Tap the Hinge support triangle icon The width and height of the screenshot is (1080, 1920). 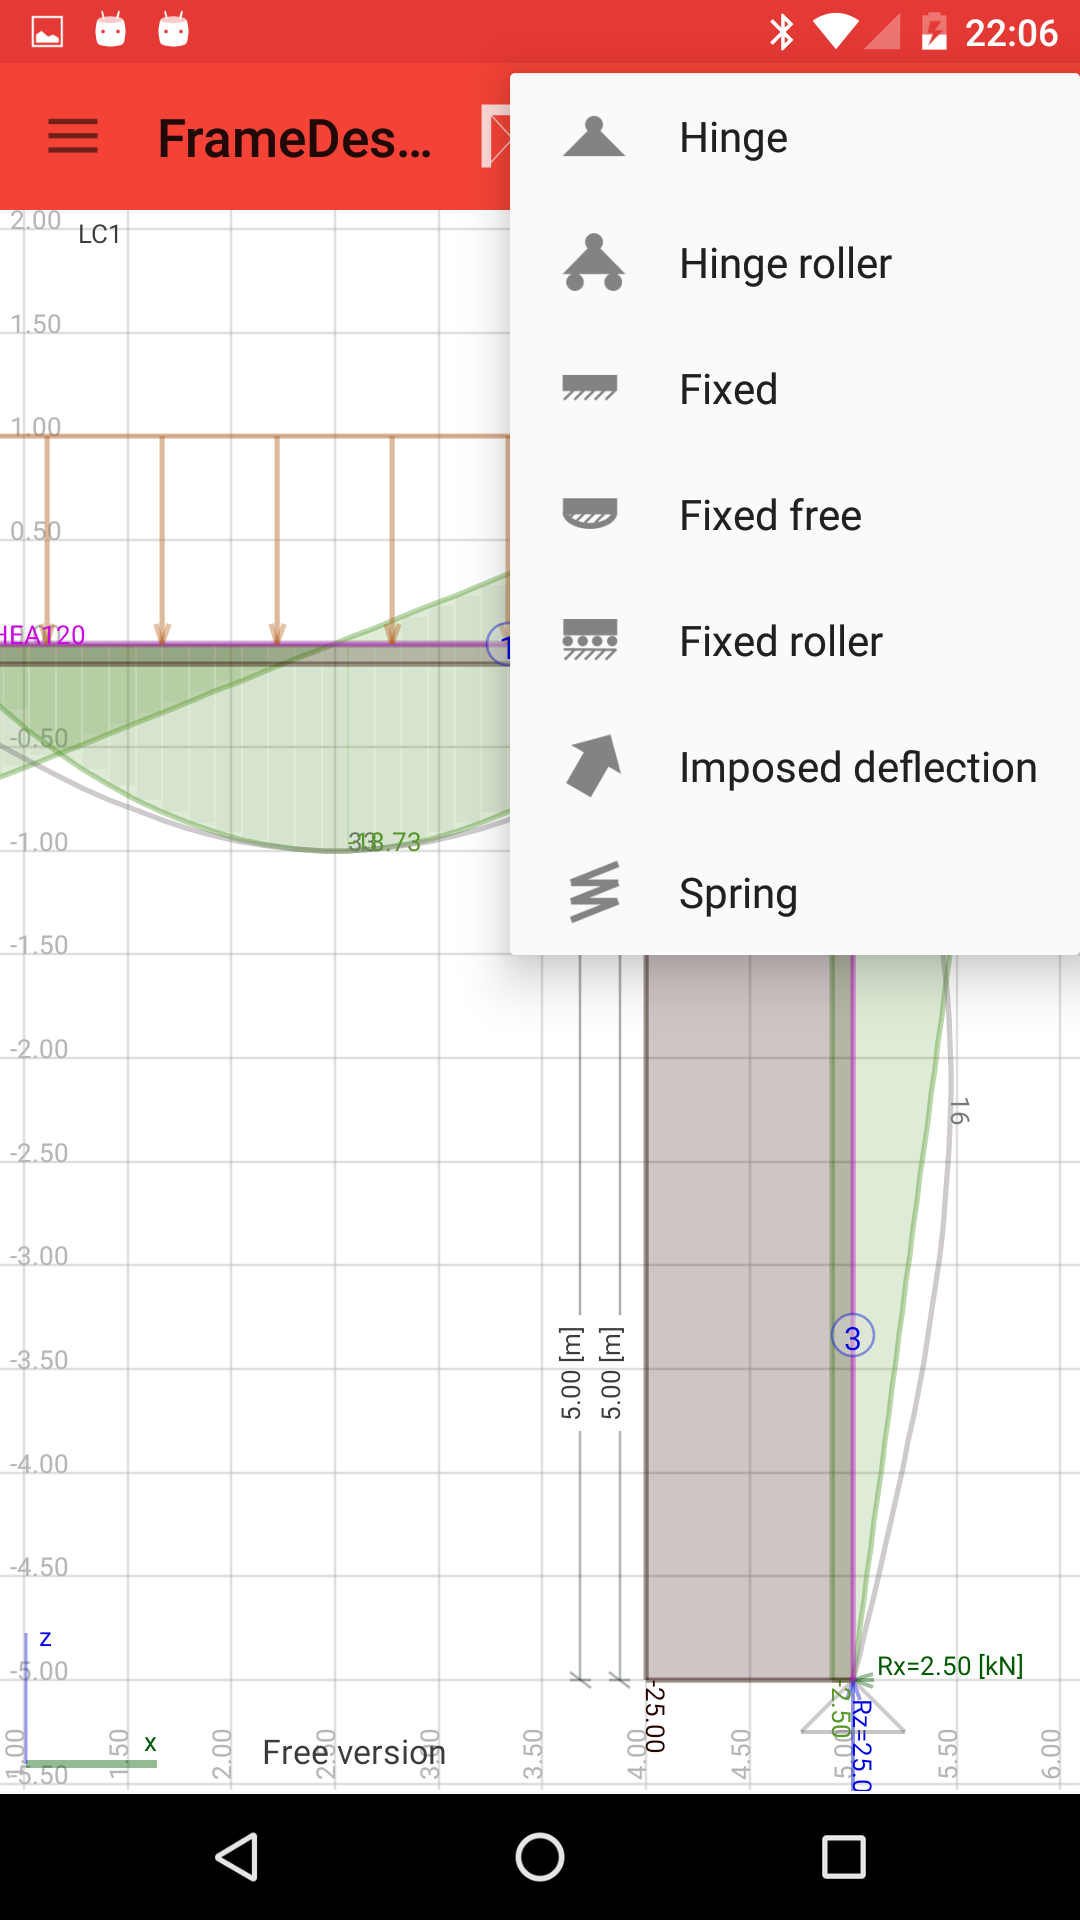pos(593,137)
